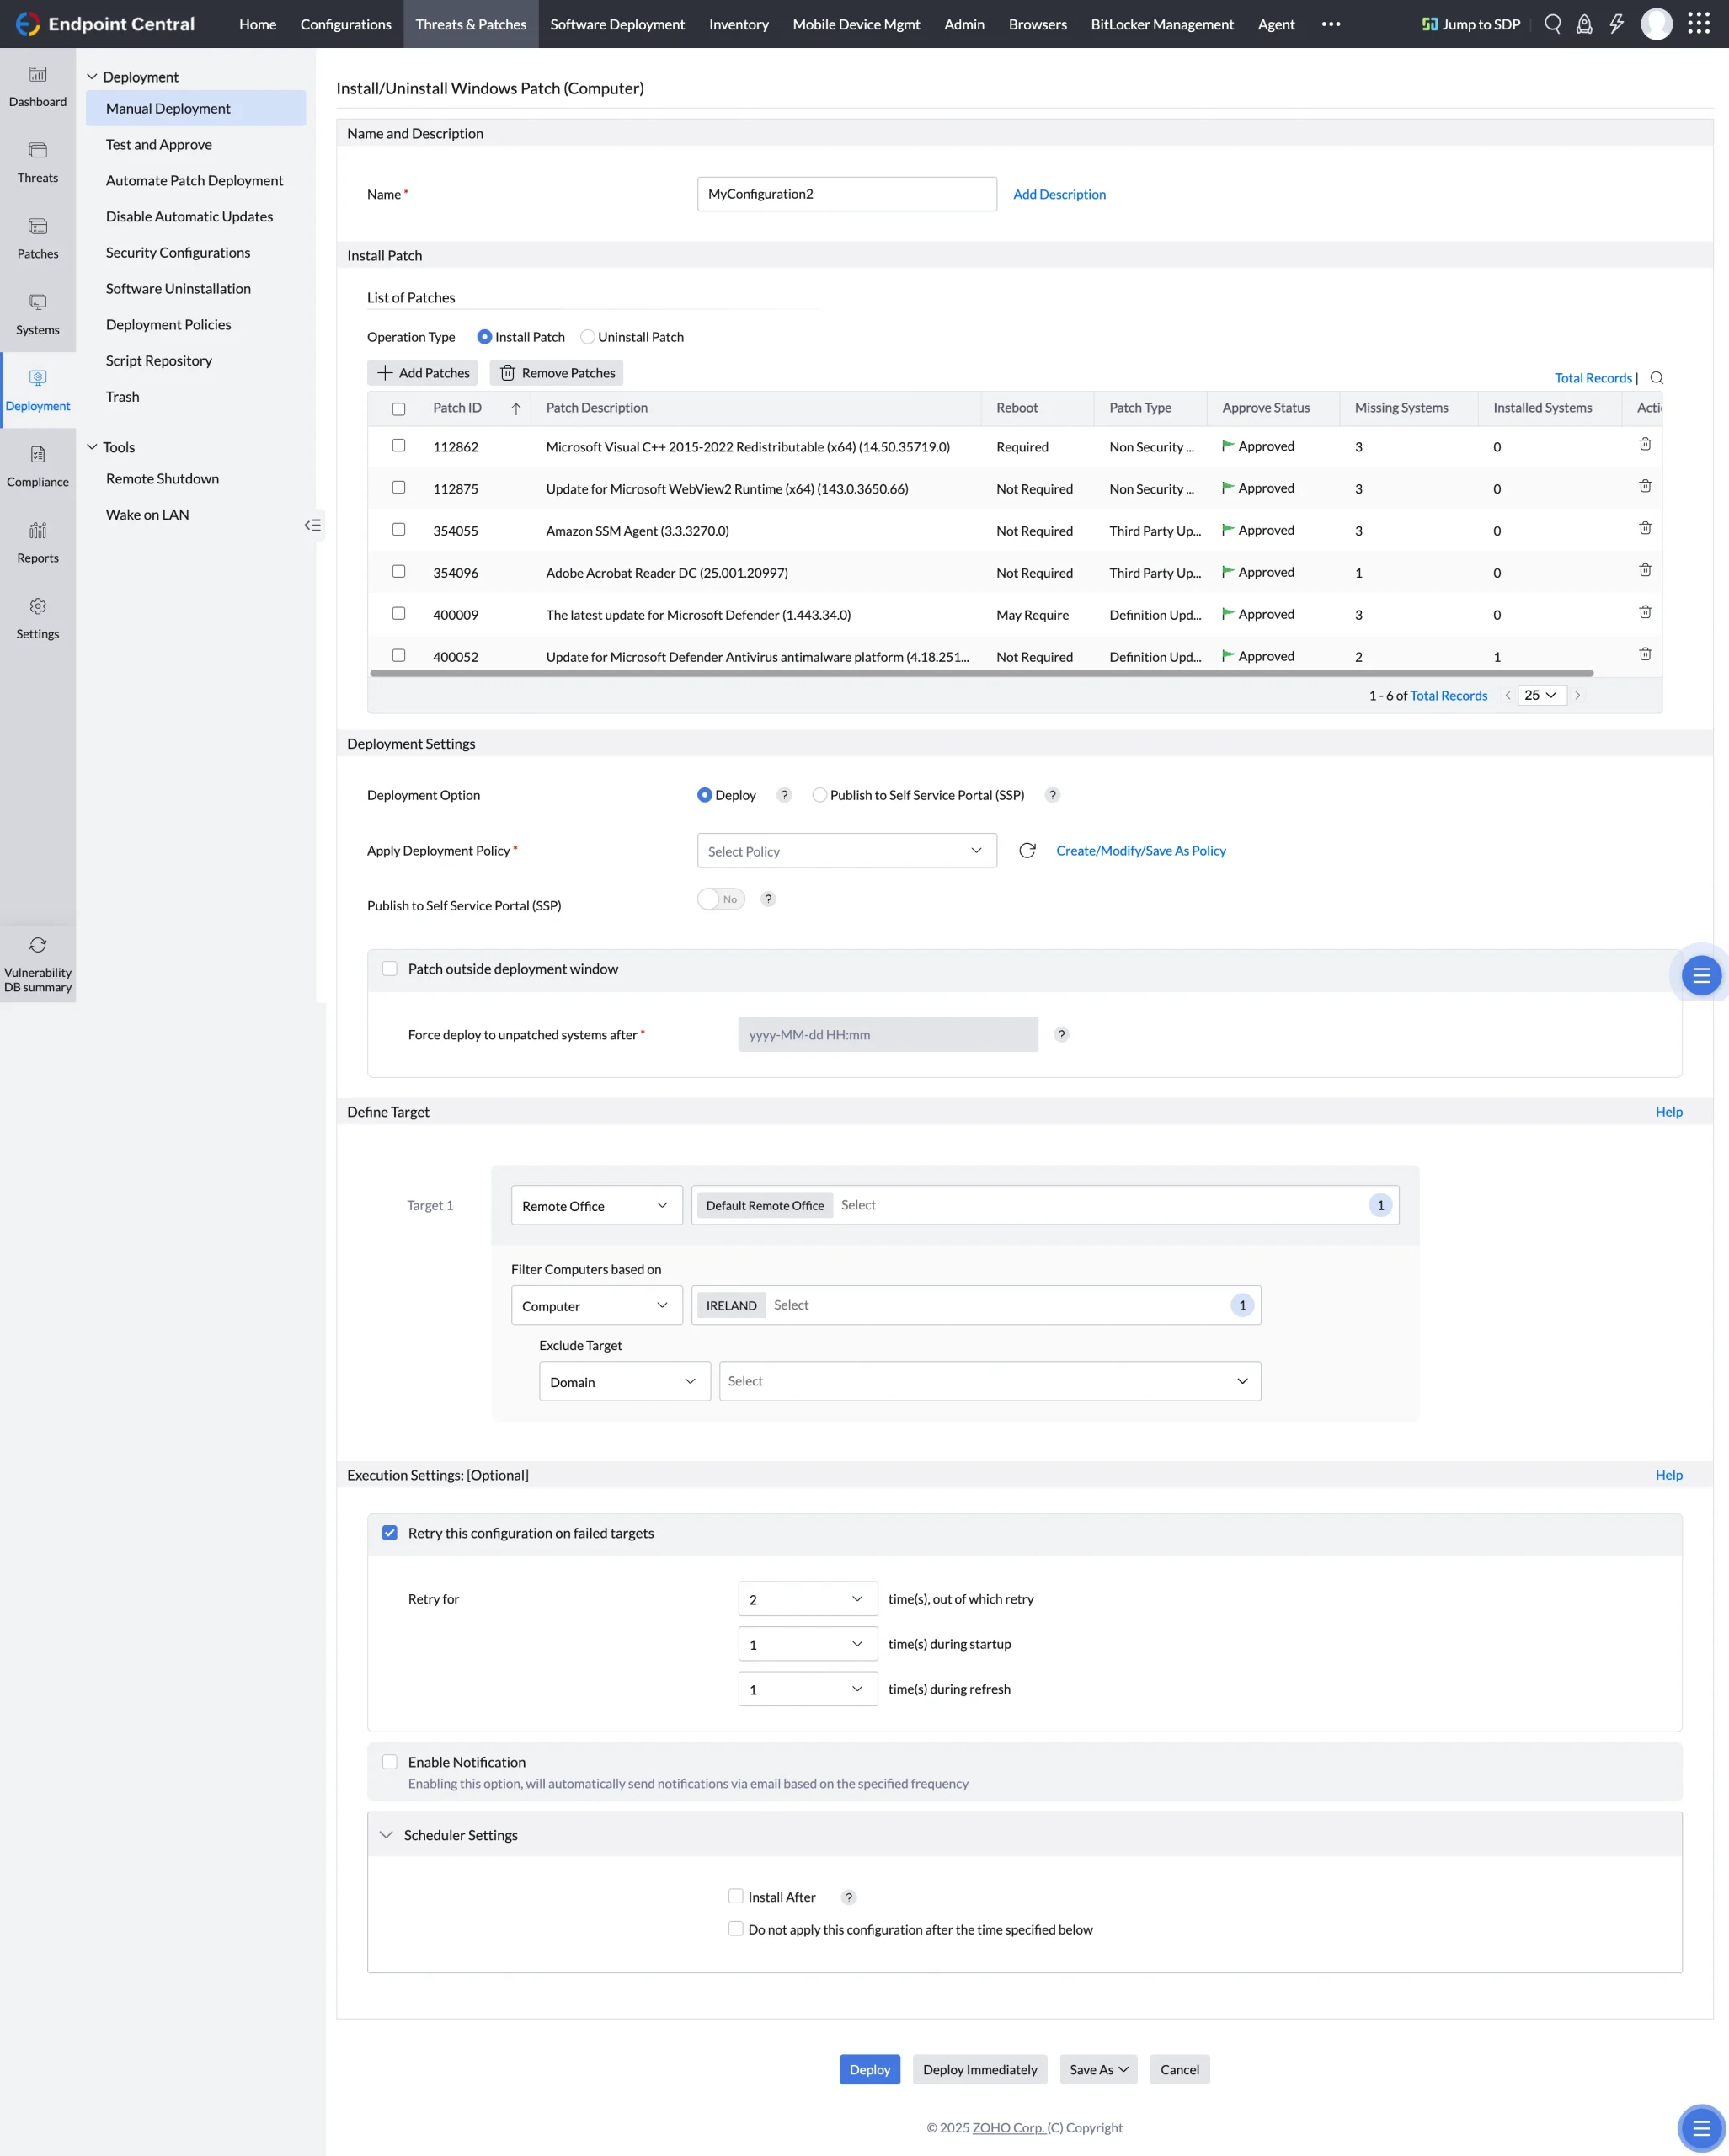Open help for Force deploy date field
The width and height of the screenshot is (1729, 2156).
[1061, 1034]
